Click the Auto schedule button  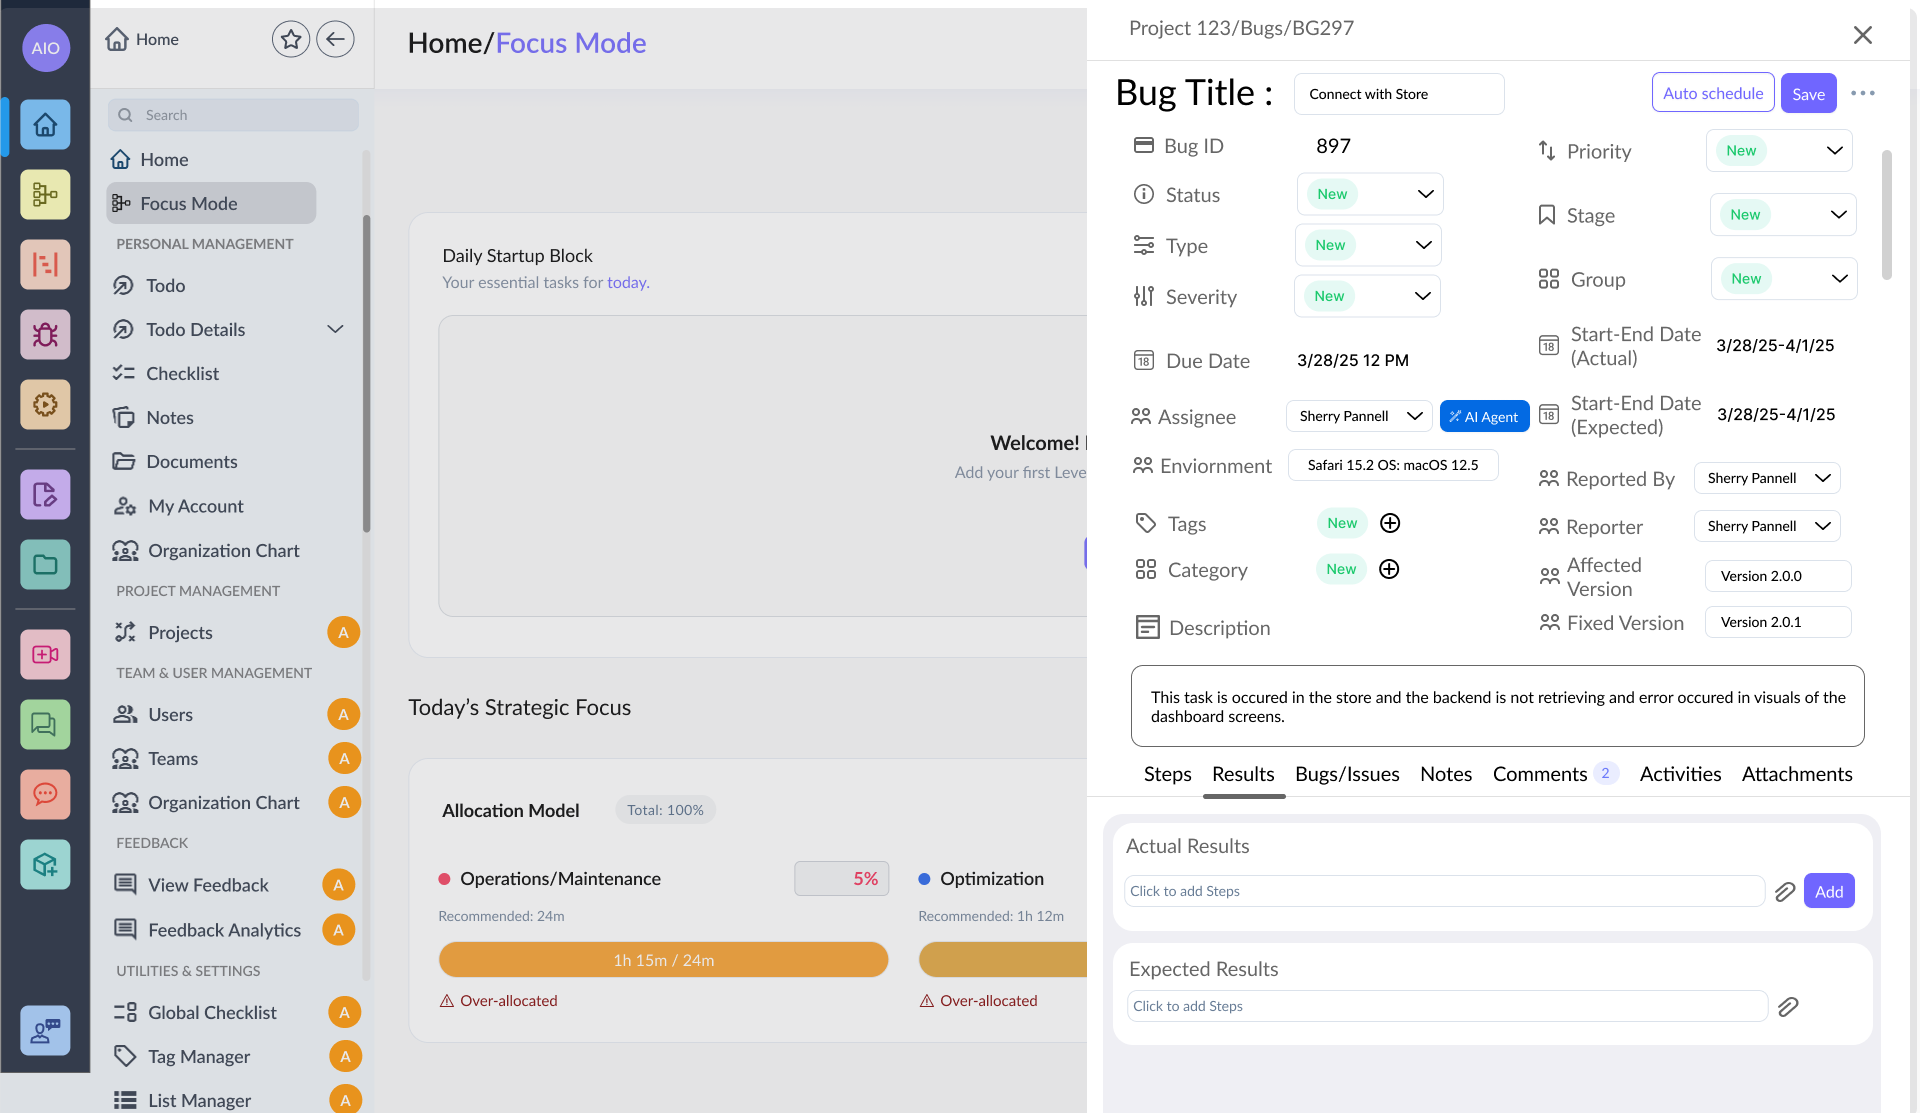click(x=1713, y=93)
